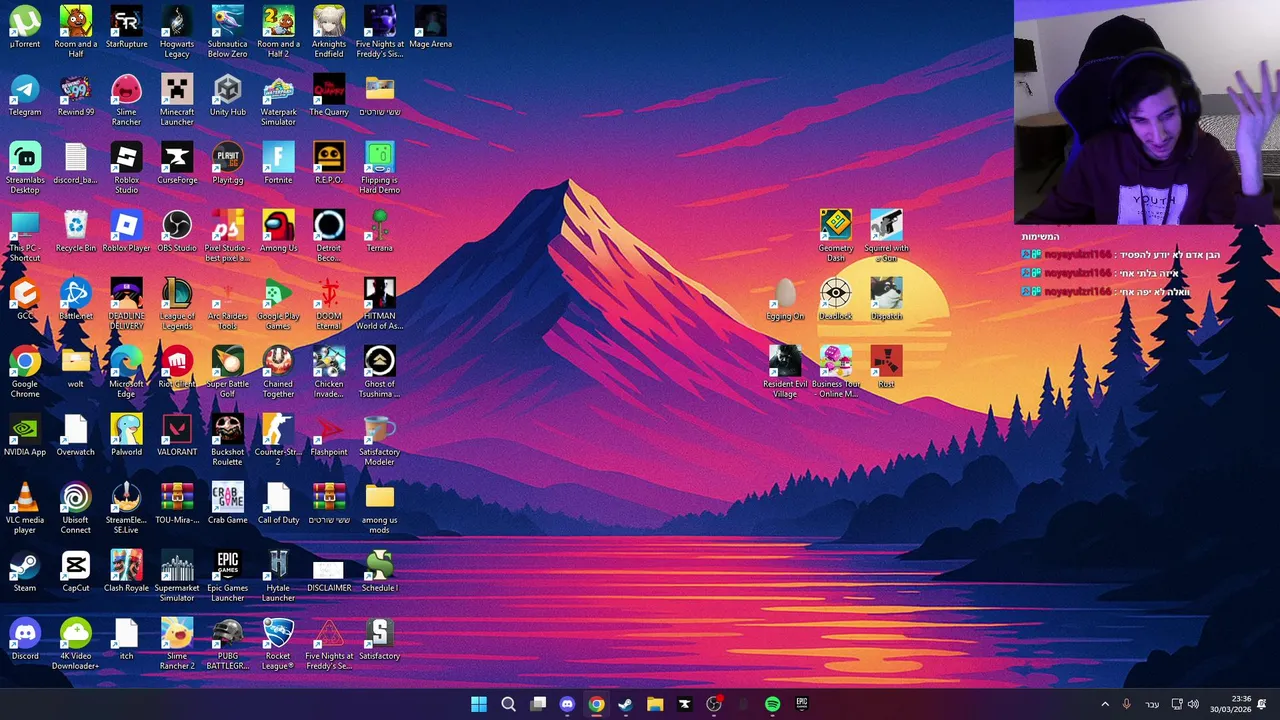Open the Deadlock game icon

pyautogui.click(x=836, y=299)
